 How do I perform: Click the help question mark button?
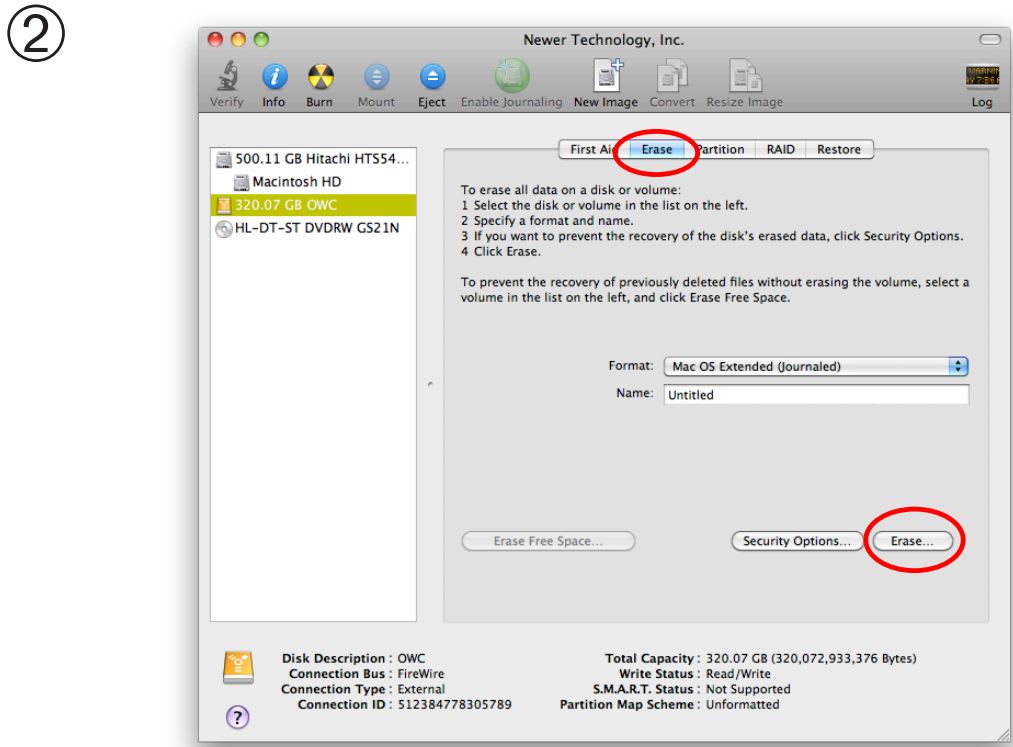click(237, 716)
